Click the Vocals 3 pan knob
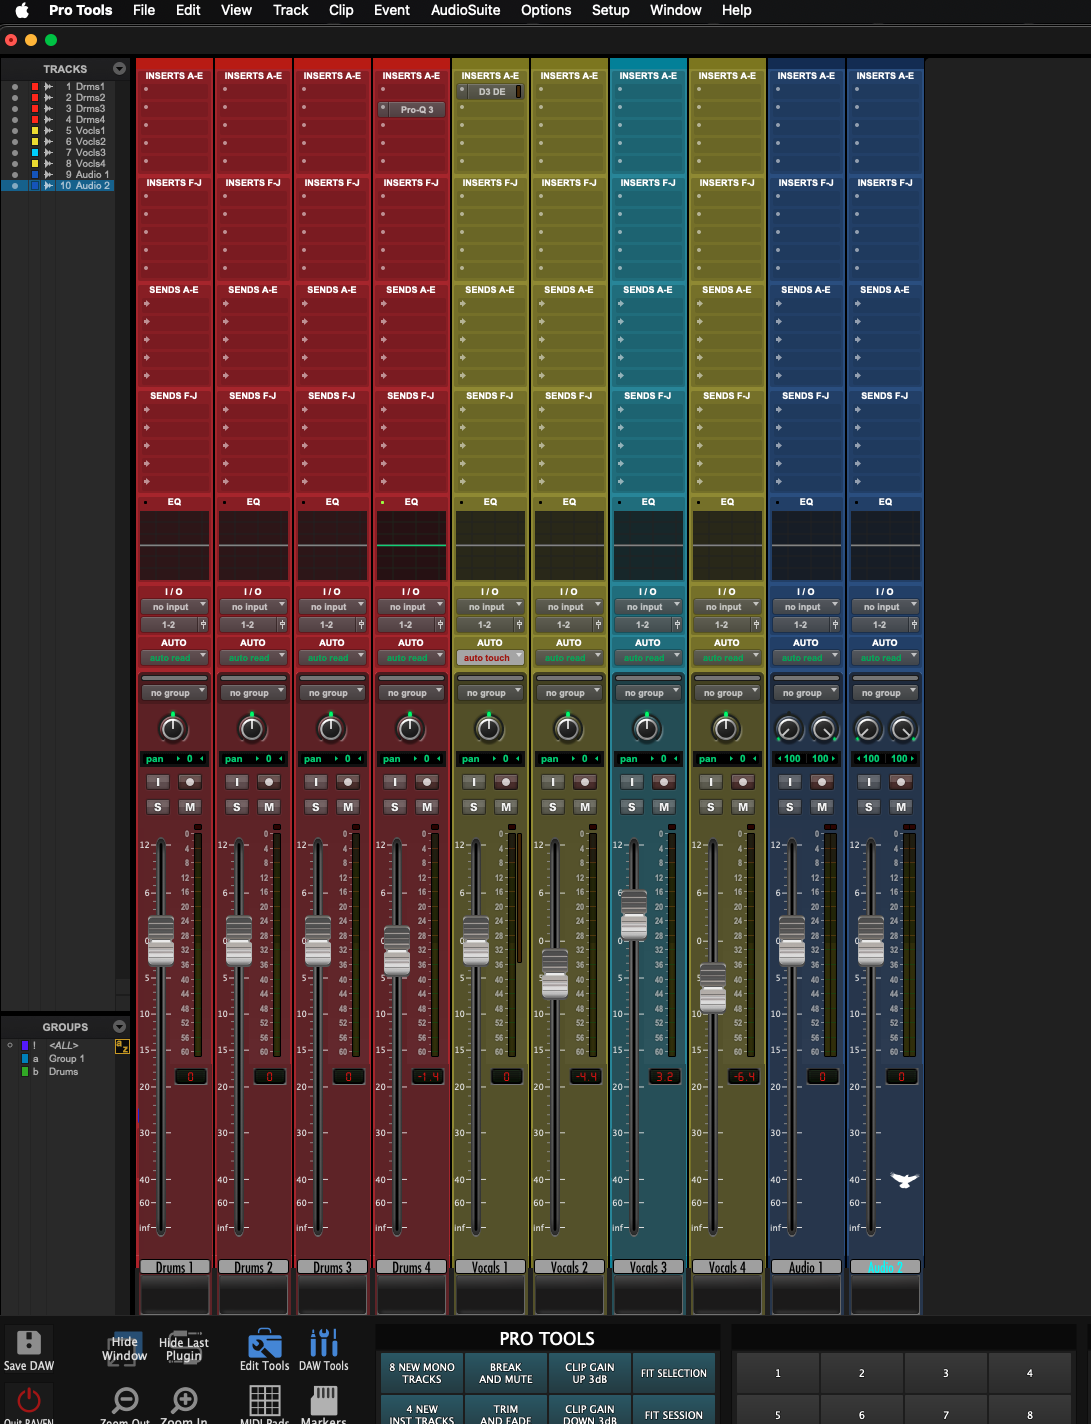Viewport: 1091px width, 1424px height. point(647,728)
